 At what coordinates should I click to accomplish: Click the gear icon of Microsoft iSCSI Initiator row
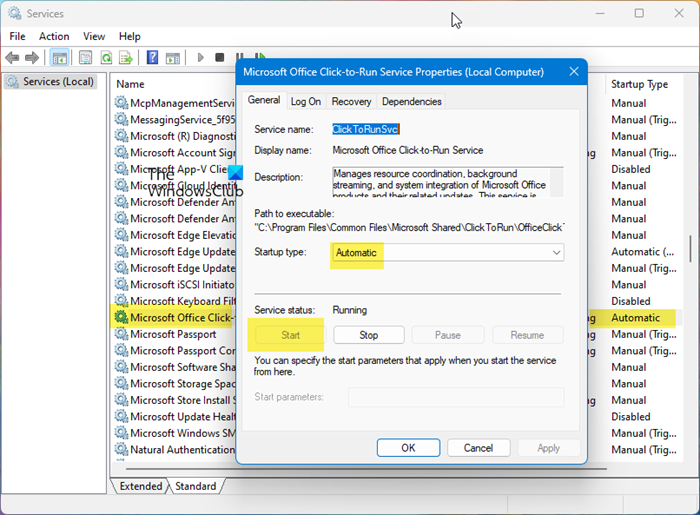(121, 284)
